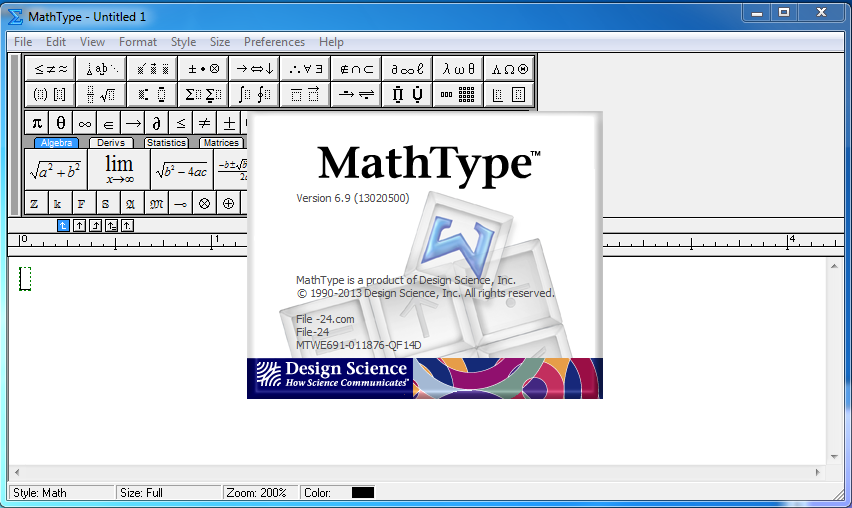Open the uppercase Greek letters palette

pyautogui.click(x=510, y=68)
